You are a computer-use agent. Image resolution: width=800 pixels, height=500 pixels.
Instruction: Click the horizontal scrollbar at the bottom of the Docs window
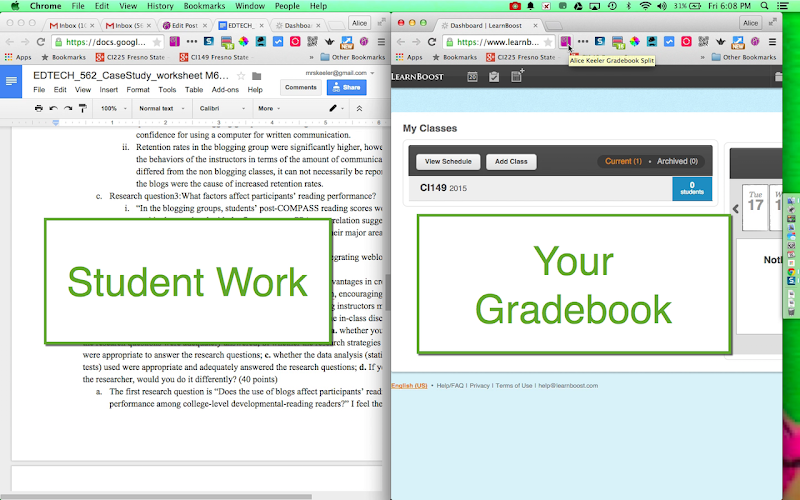(x=156, y=496)
